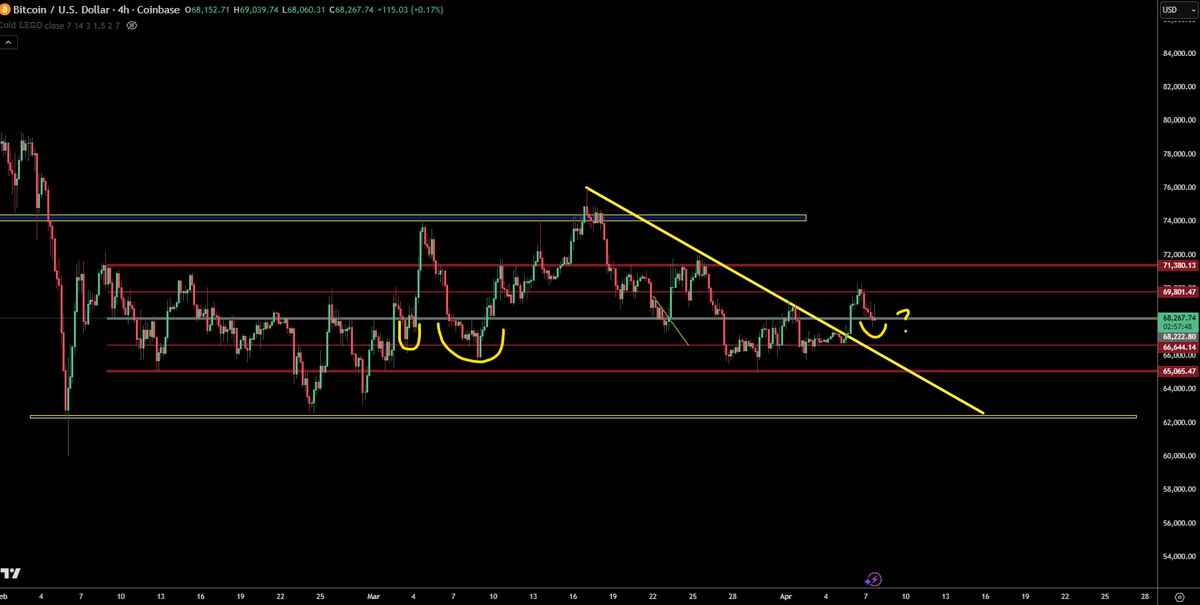This screenshot has width=1200, height=605.
Task: Click the low value L68,060.31
Action: pyautogui.click(x=305, y=10)
